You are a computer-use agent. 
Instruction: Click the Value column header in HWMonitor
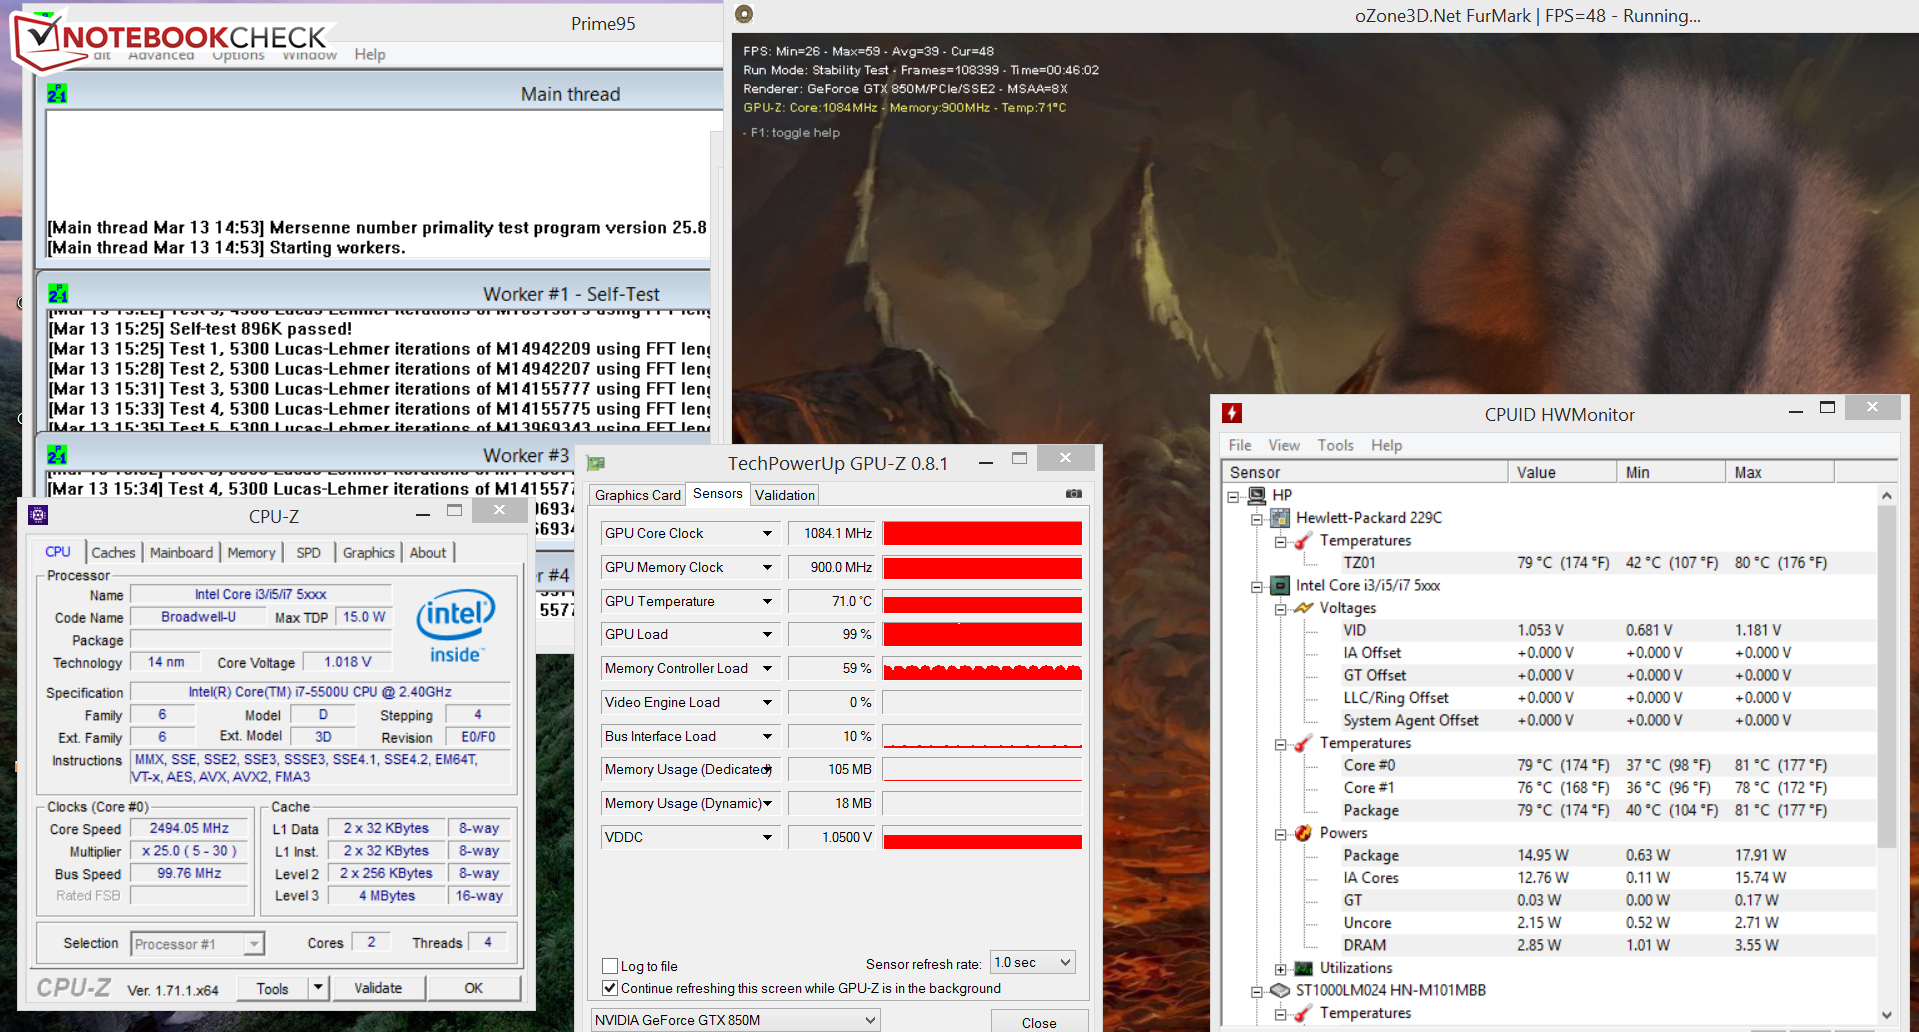1561,472
